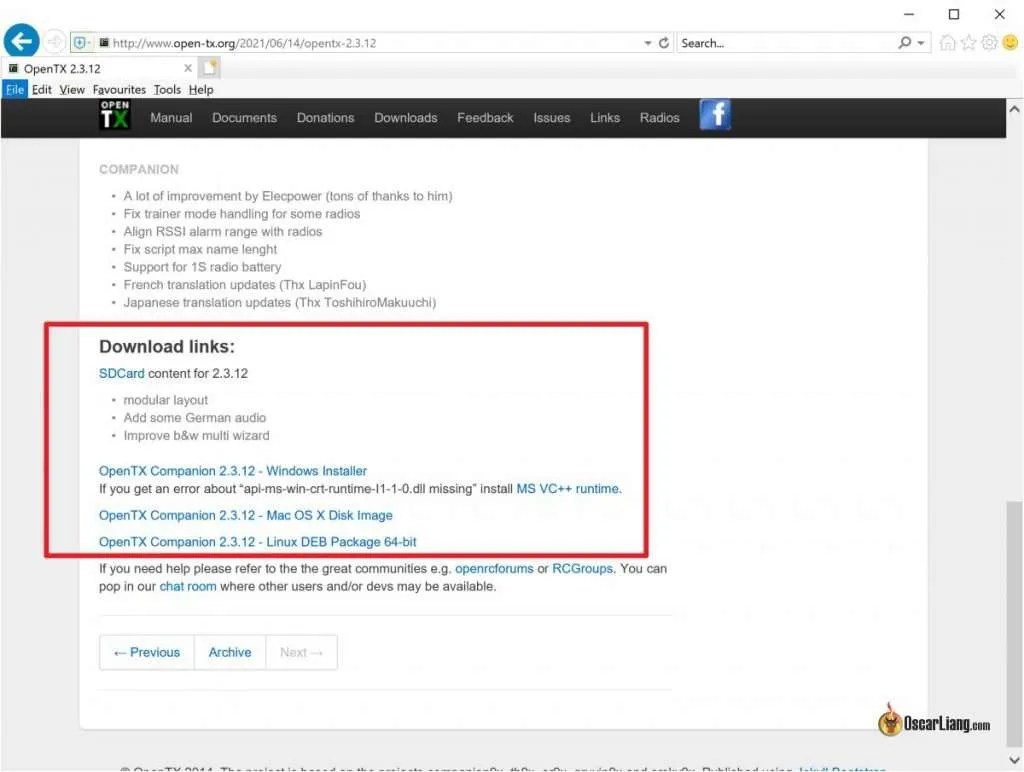This screenshot has height=772, width=1024.
Task: Open the address bar history dropdown arrow
Action: [648, 43]
